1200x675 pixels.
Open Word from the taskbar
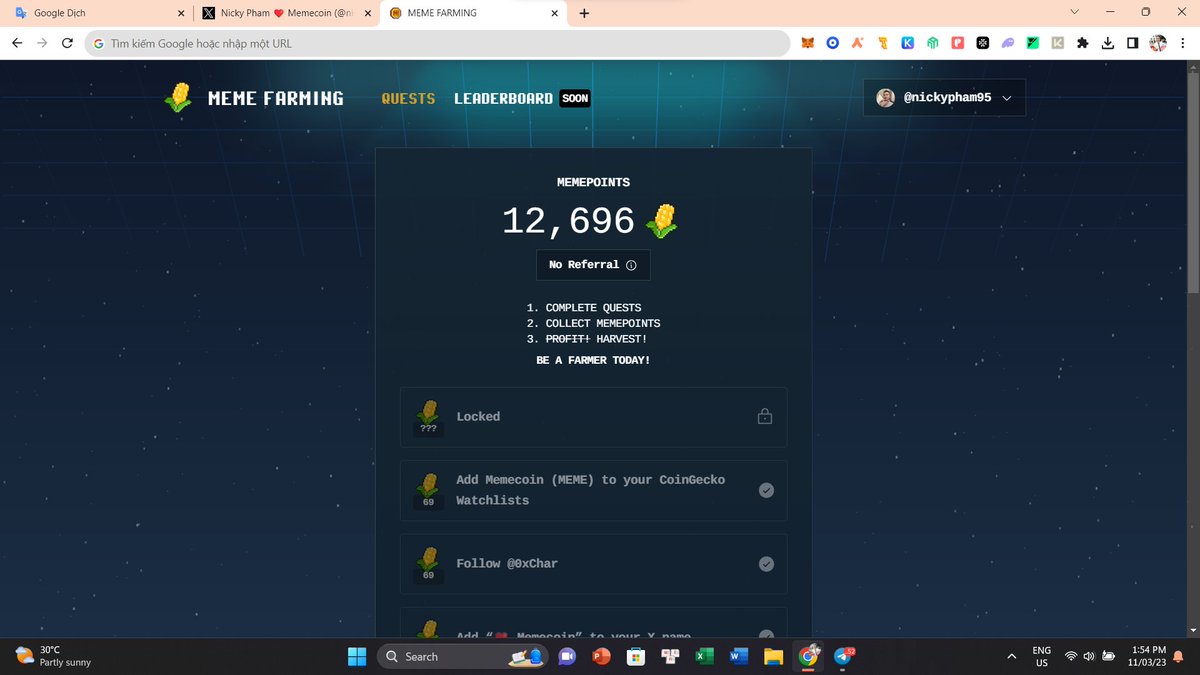(x=739, y=656)
